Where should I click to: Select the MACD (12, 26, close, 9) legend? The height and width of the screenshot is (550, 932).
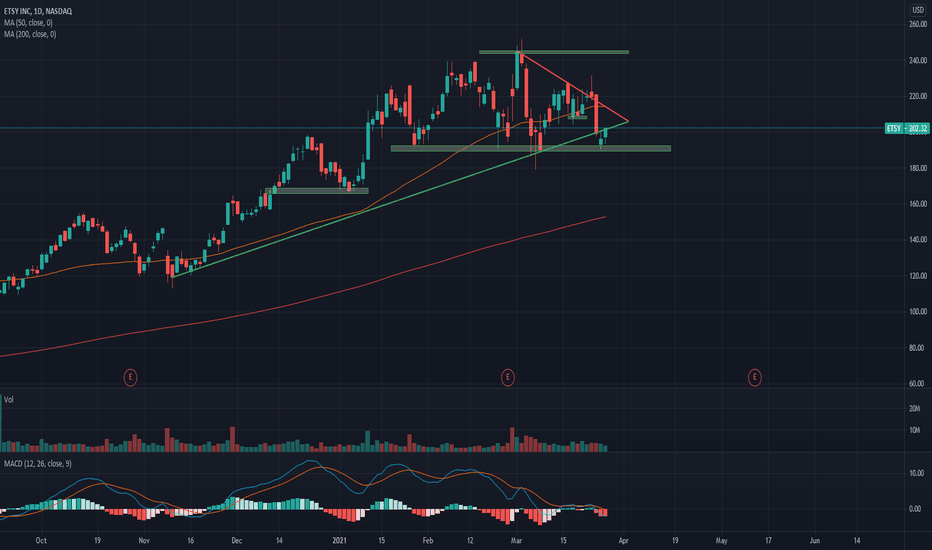pos(37,463)
